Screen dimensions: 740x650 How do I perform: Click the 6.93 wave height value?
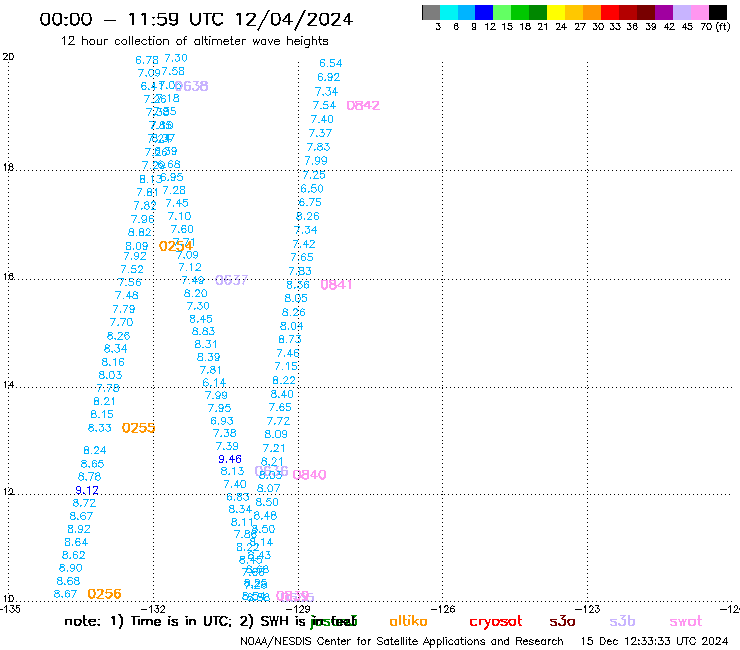click(x=222, y=421)
